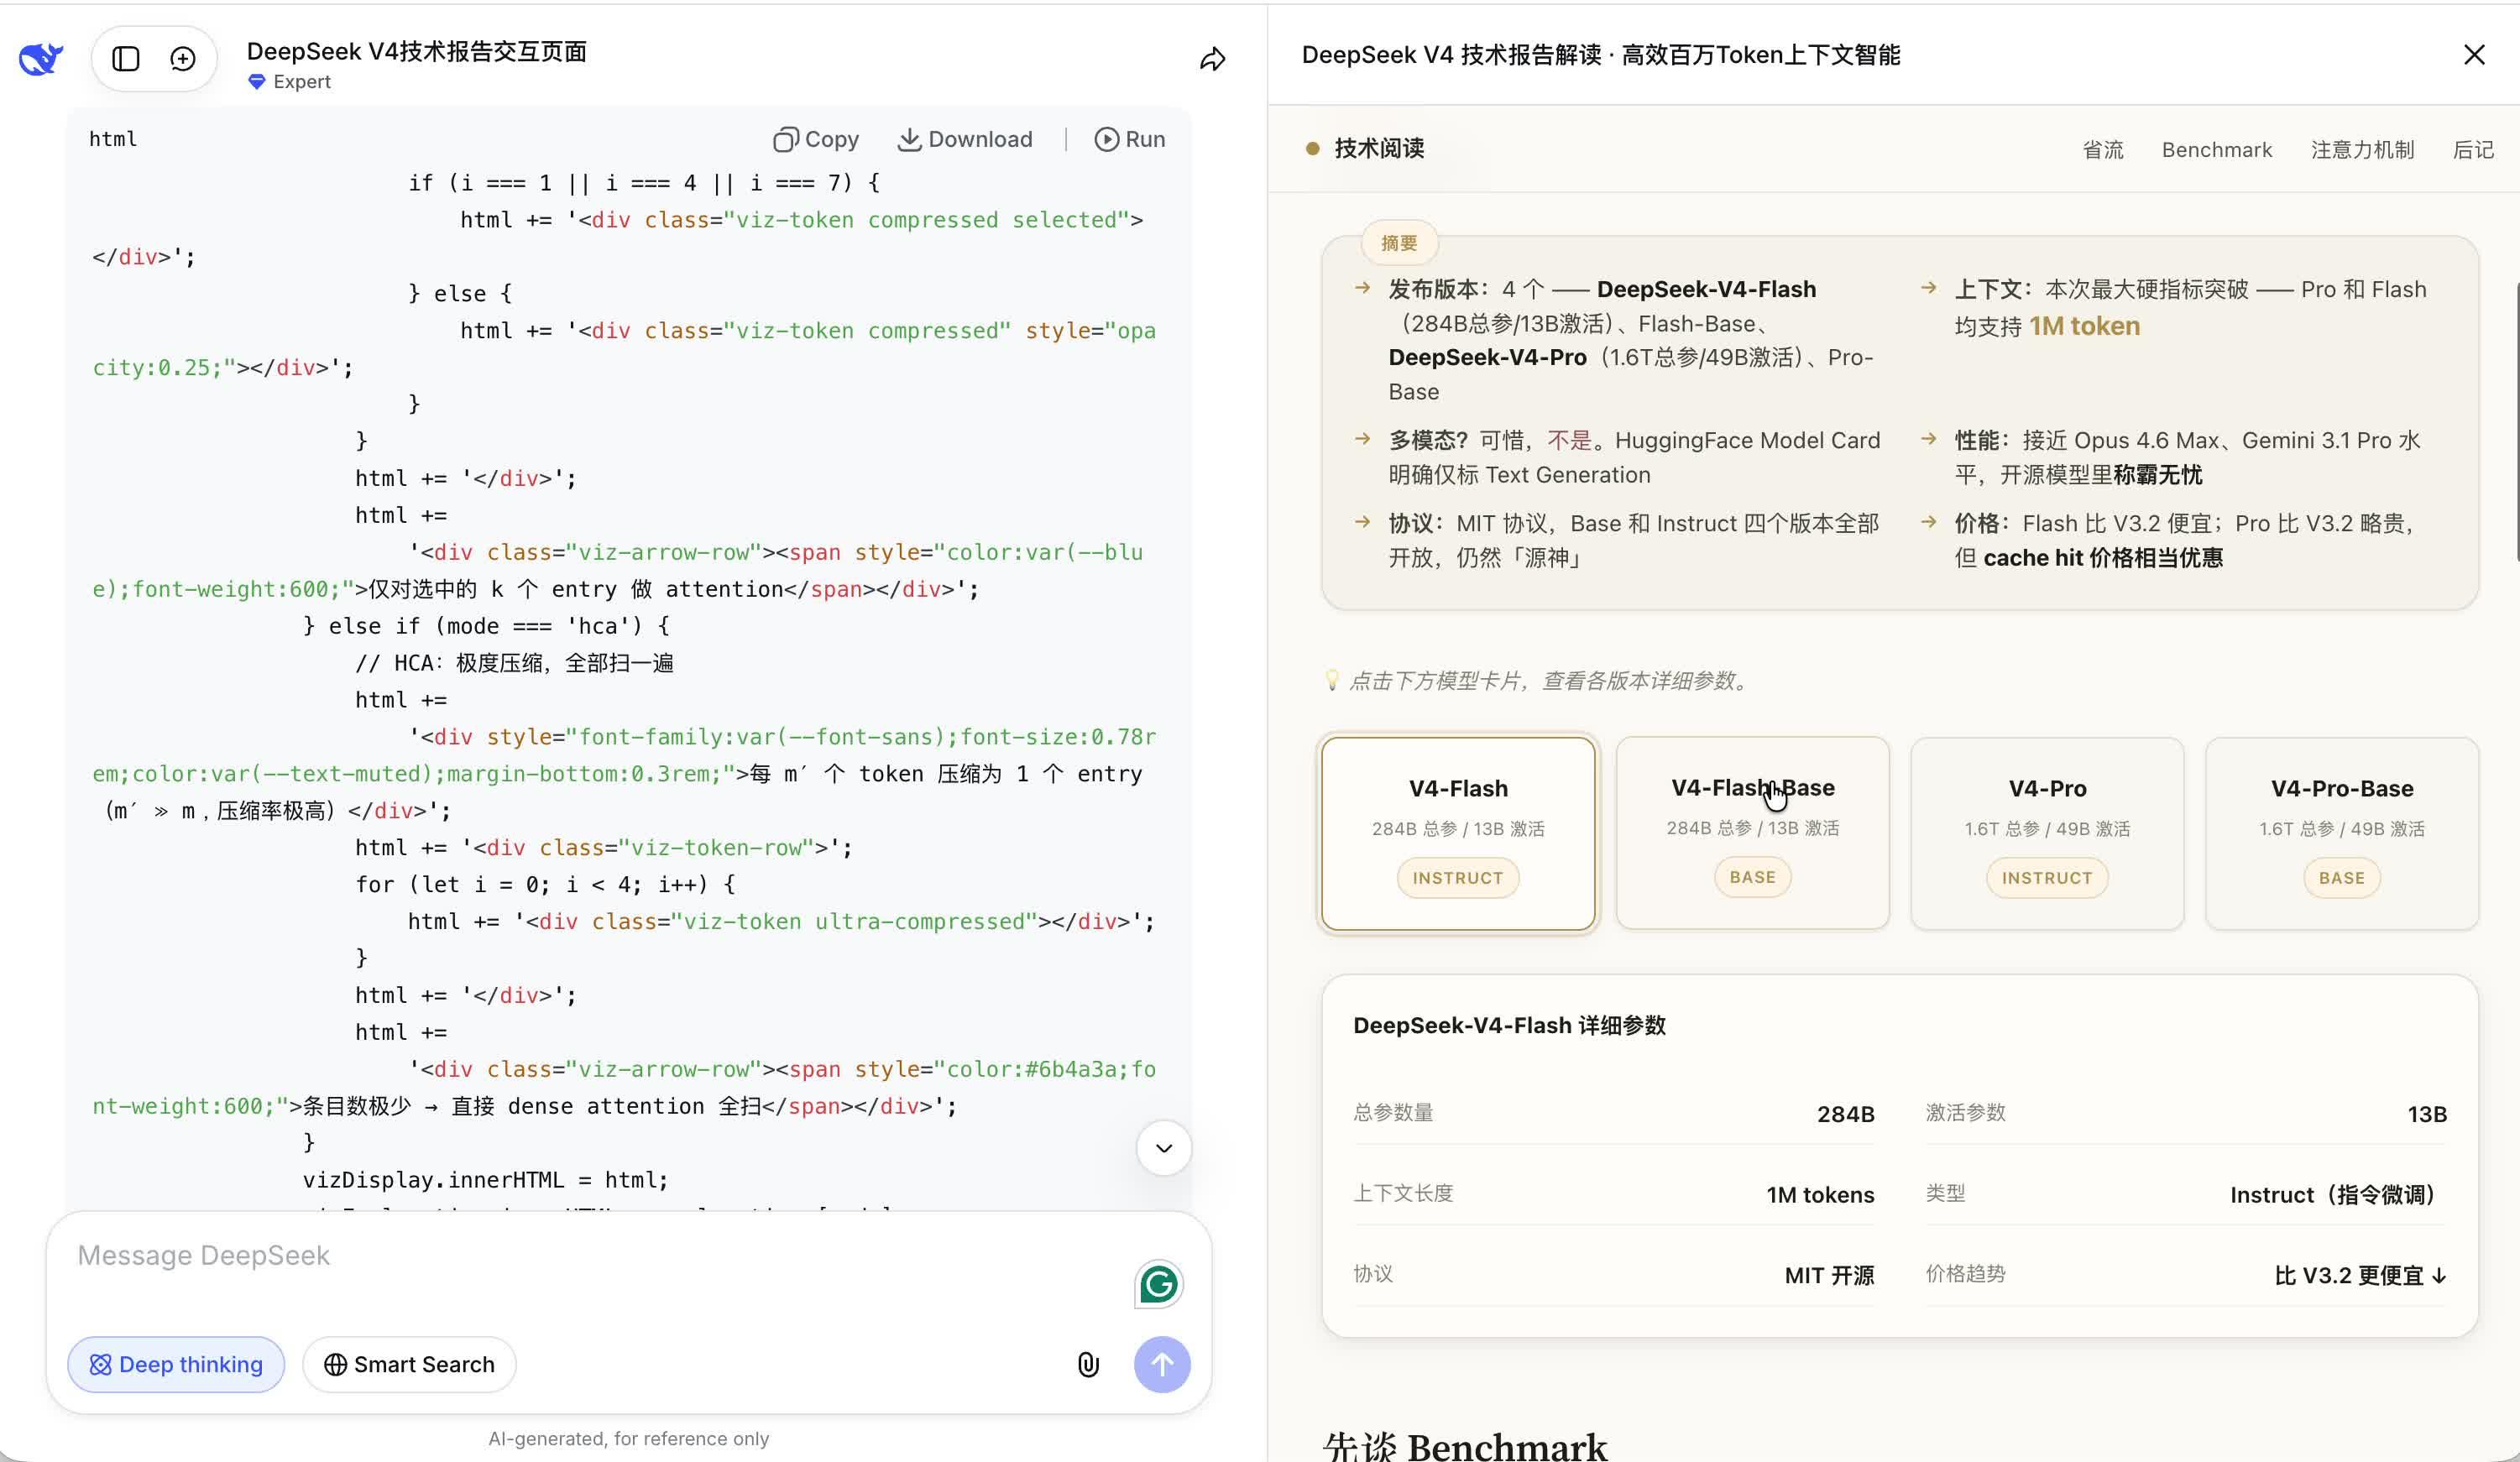The width and height of the screenshot is (2520, 1462).
Task: Click the 1M token highlighted text
Action: coord(2084,326)
